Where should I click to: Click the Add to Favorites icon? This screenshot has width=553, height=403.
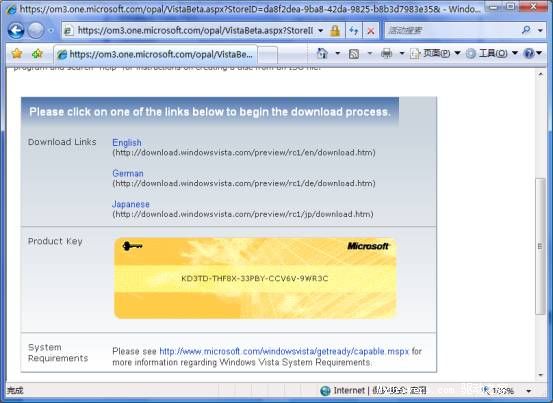tap(37, 54)
